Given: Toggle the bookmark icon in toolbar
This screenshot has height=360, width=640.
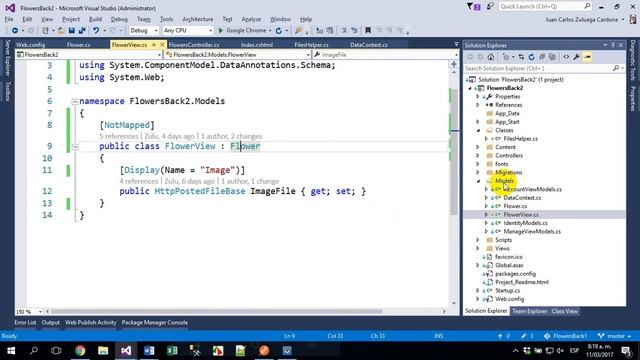Looking at the screenshot, I should point(368,31).
